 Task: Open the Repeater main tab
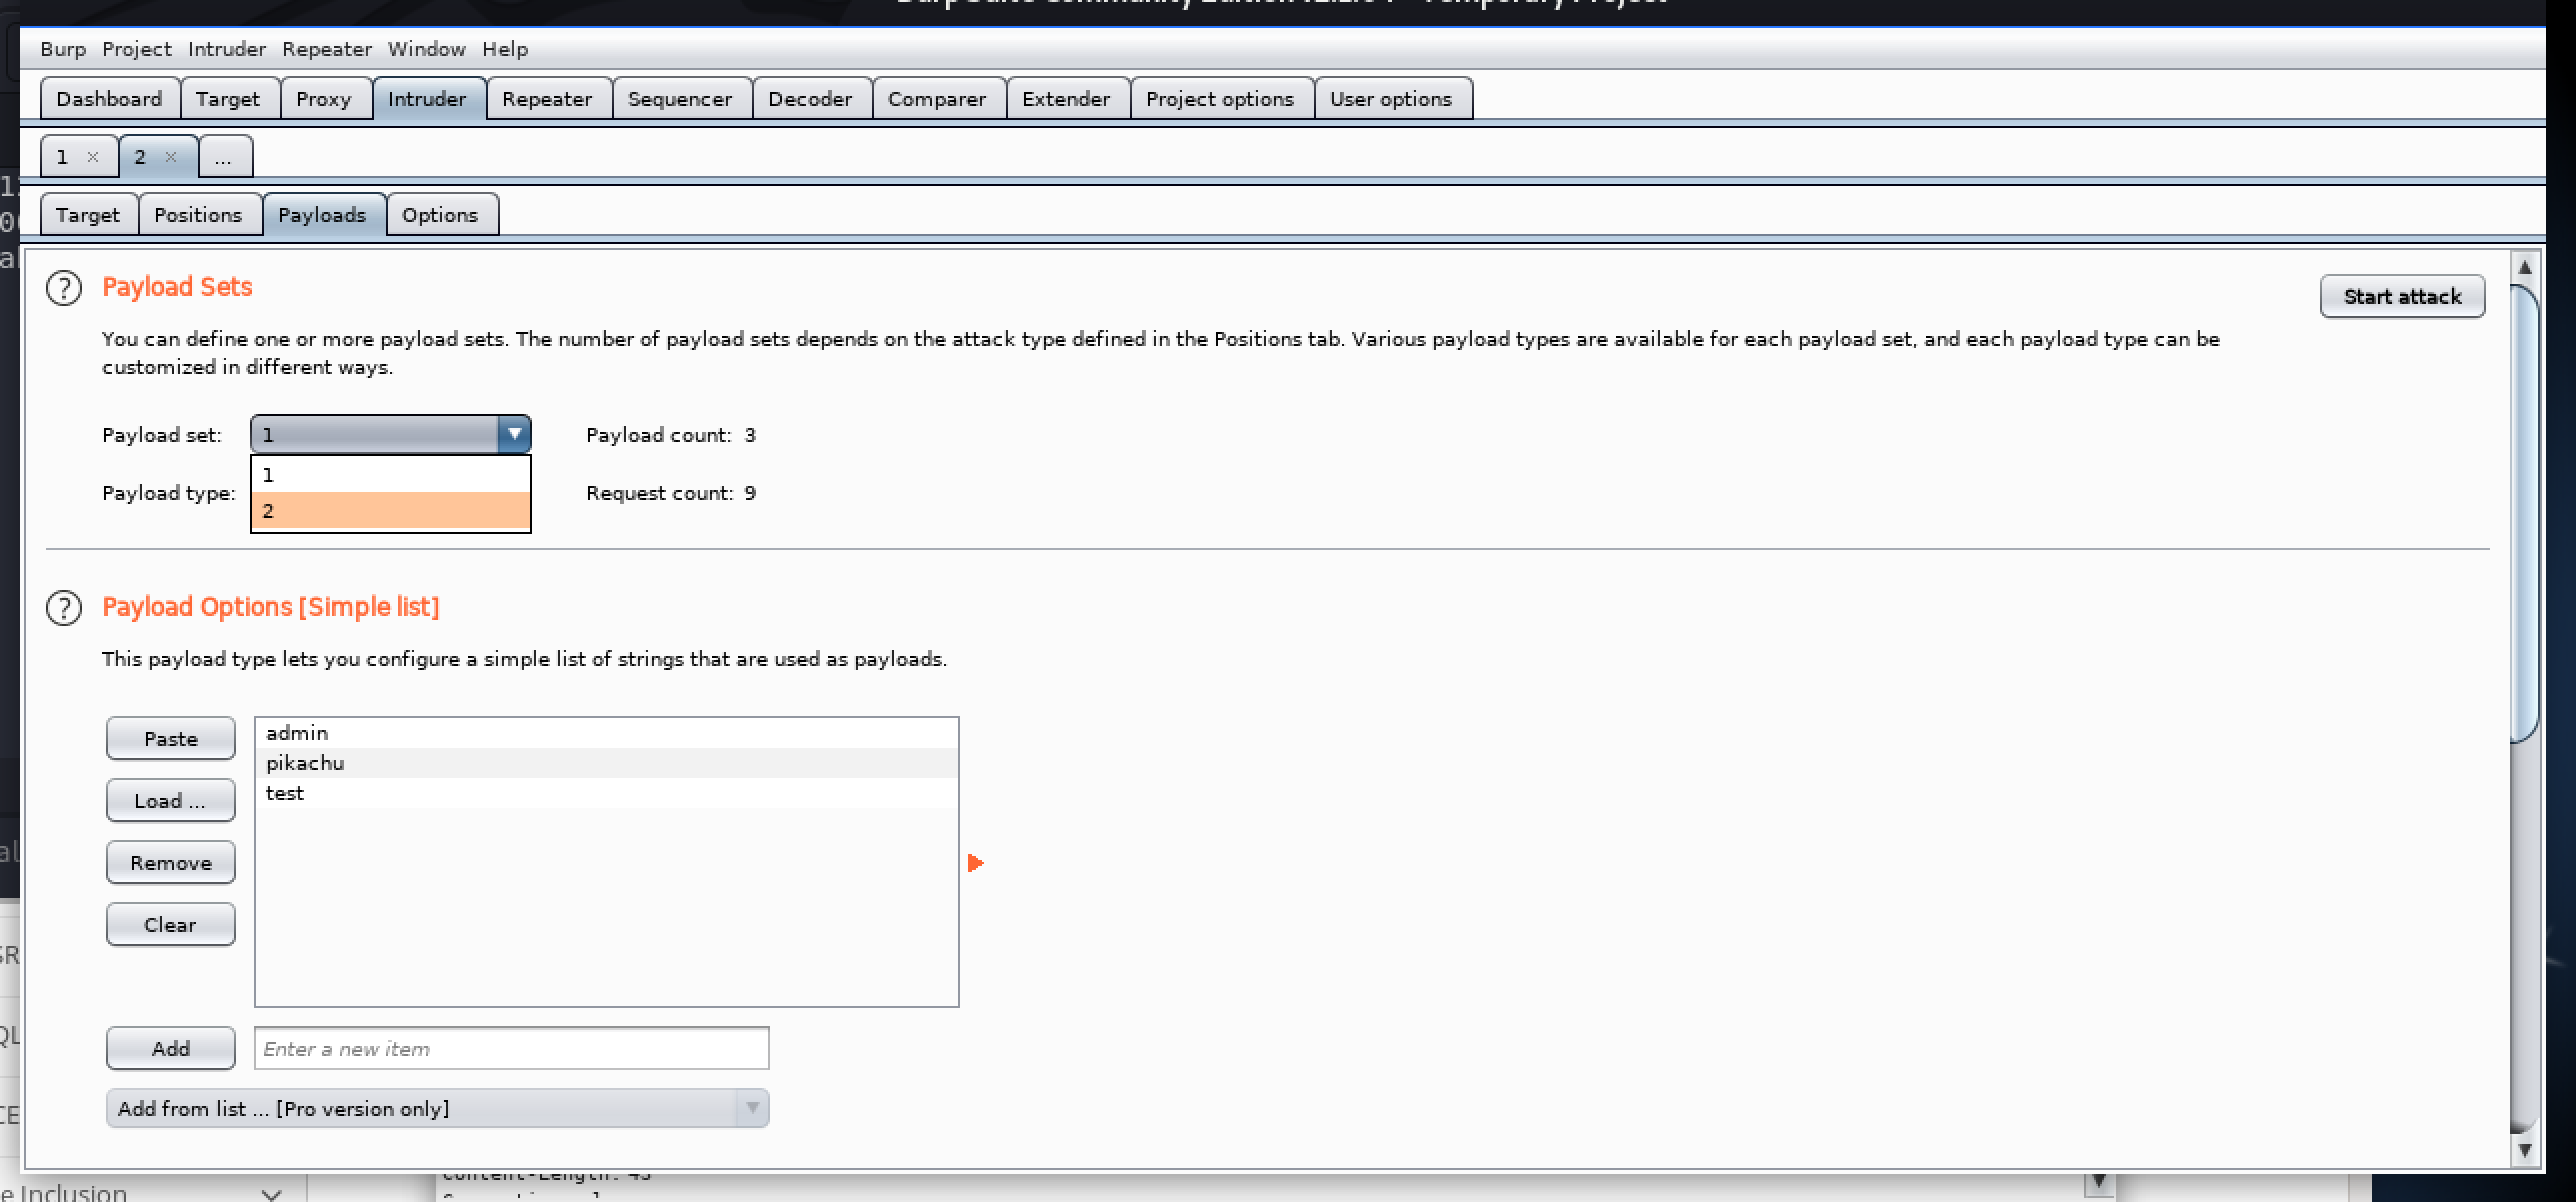click(547, 99)
